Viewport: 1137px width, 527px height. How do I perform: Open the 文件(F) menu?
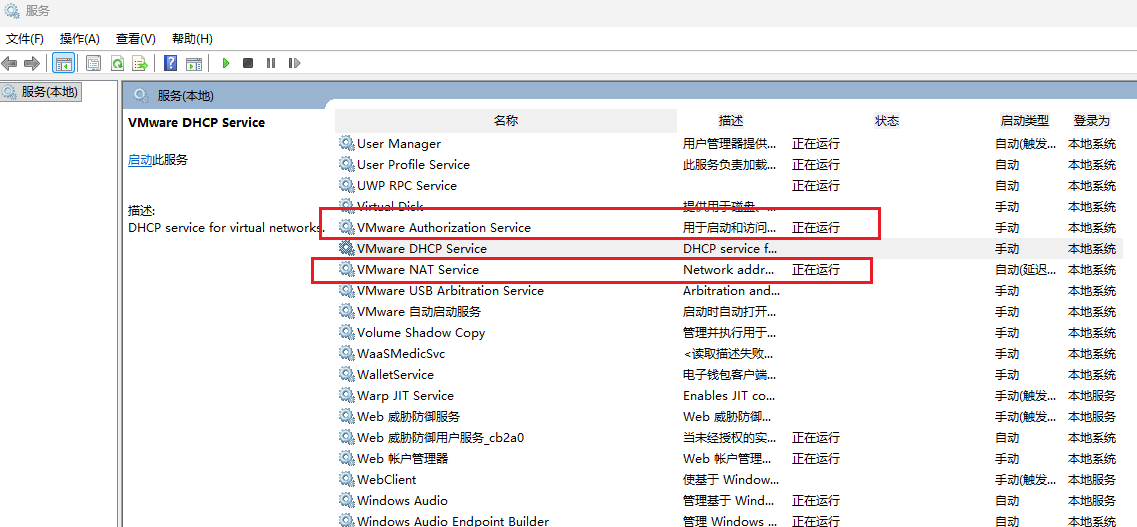[25, 38]
